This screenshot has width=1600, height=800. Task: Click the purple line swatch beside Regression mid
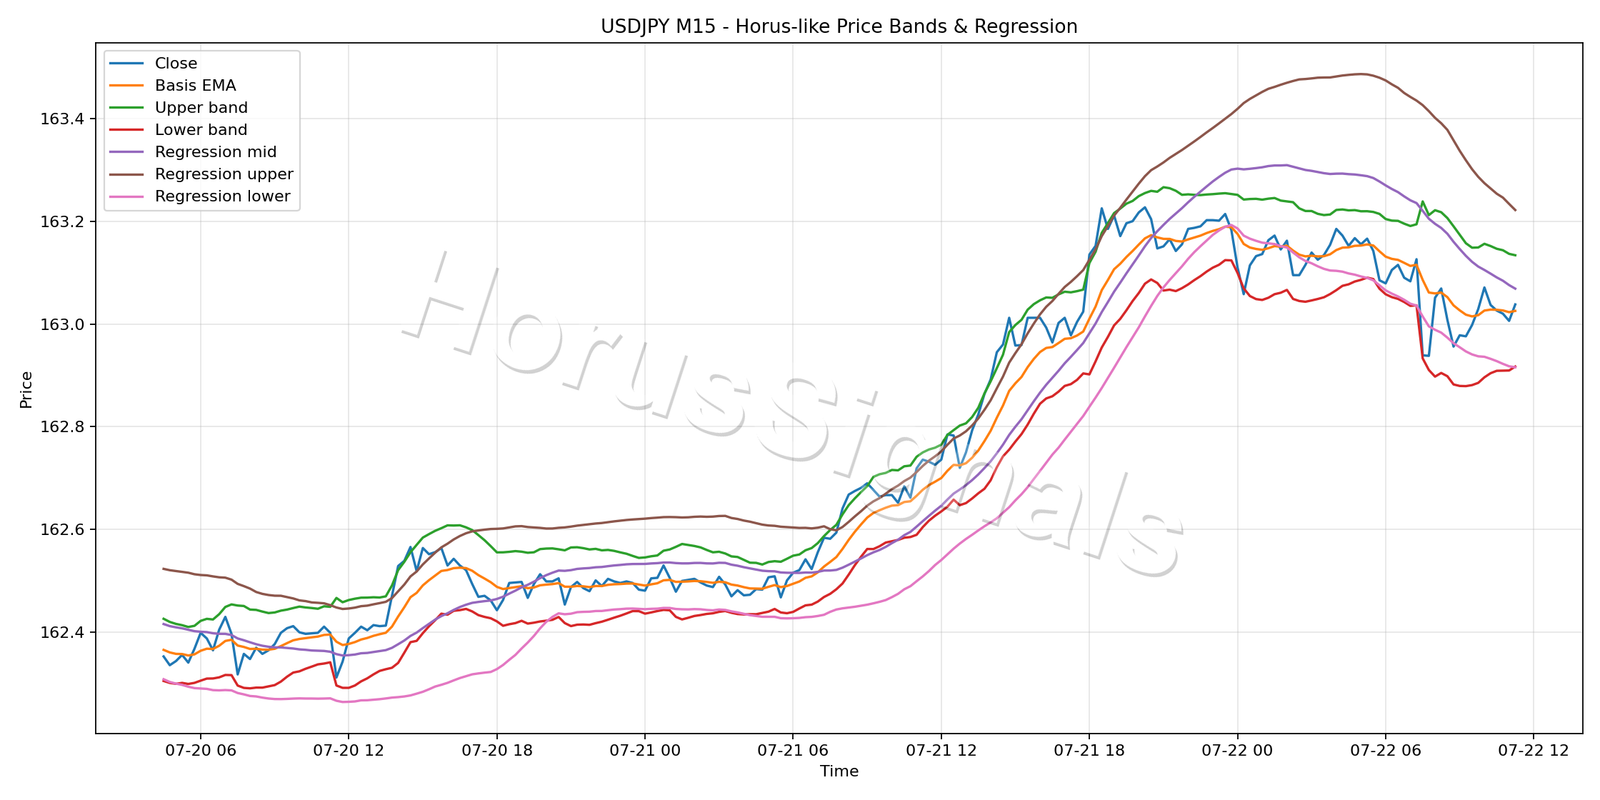click(127, 152)
